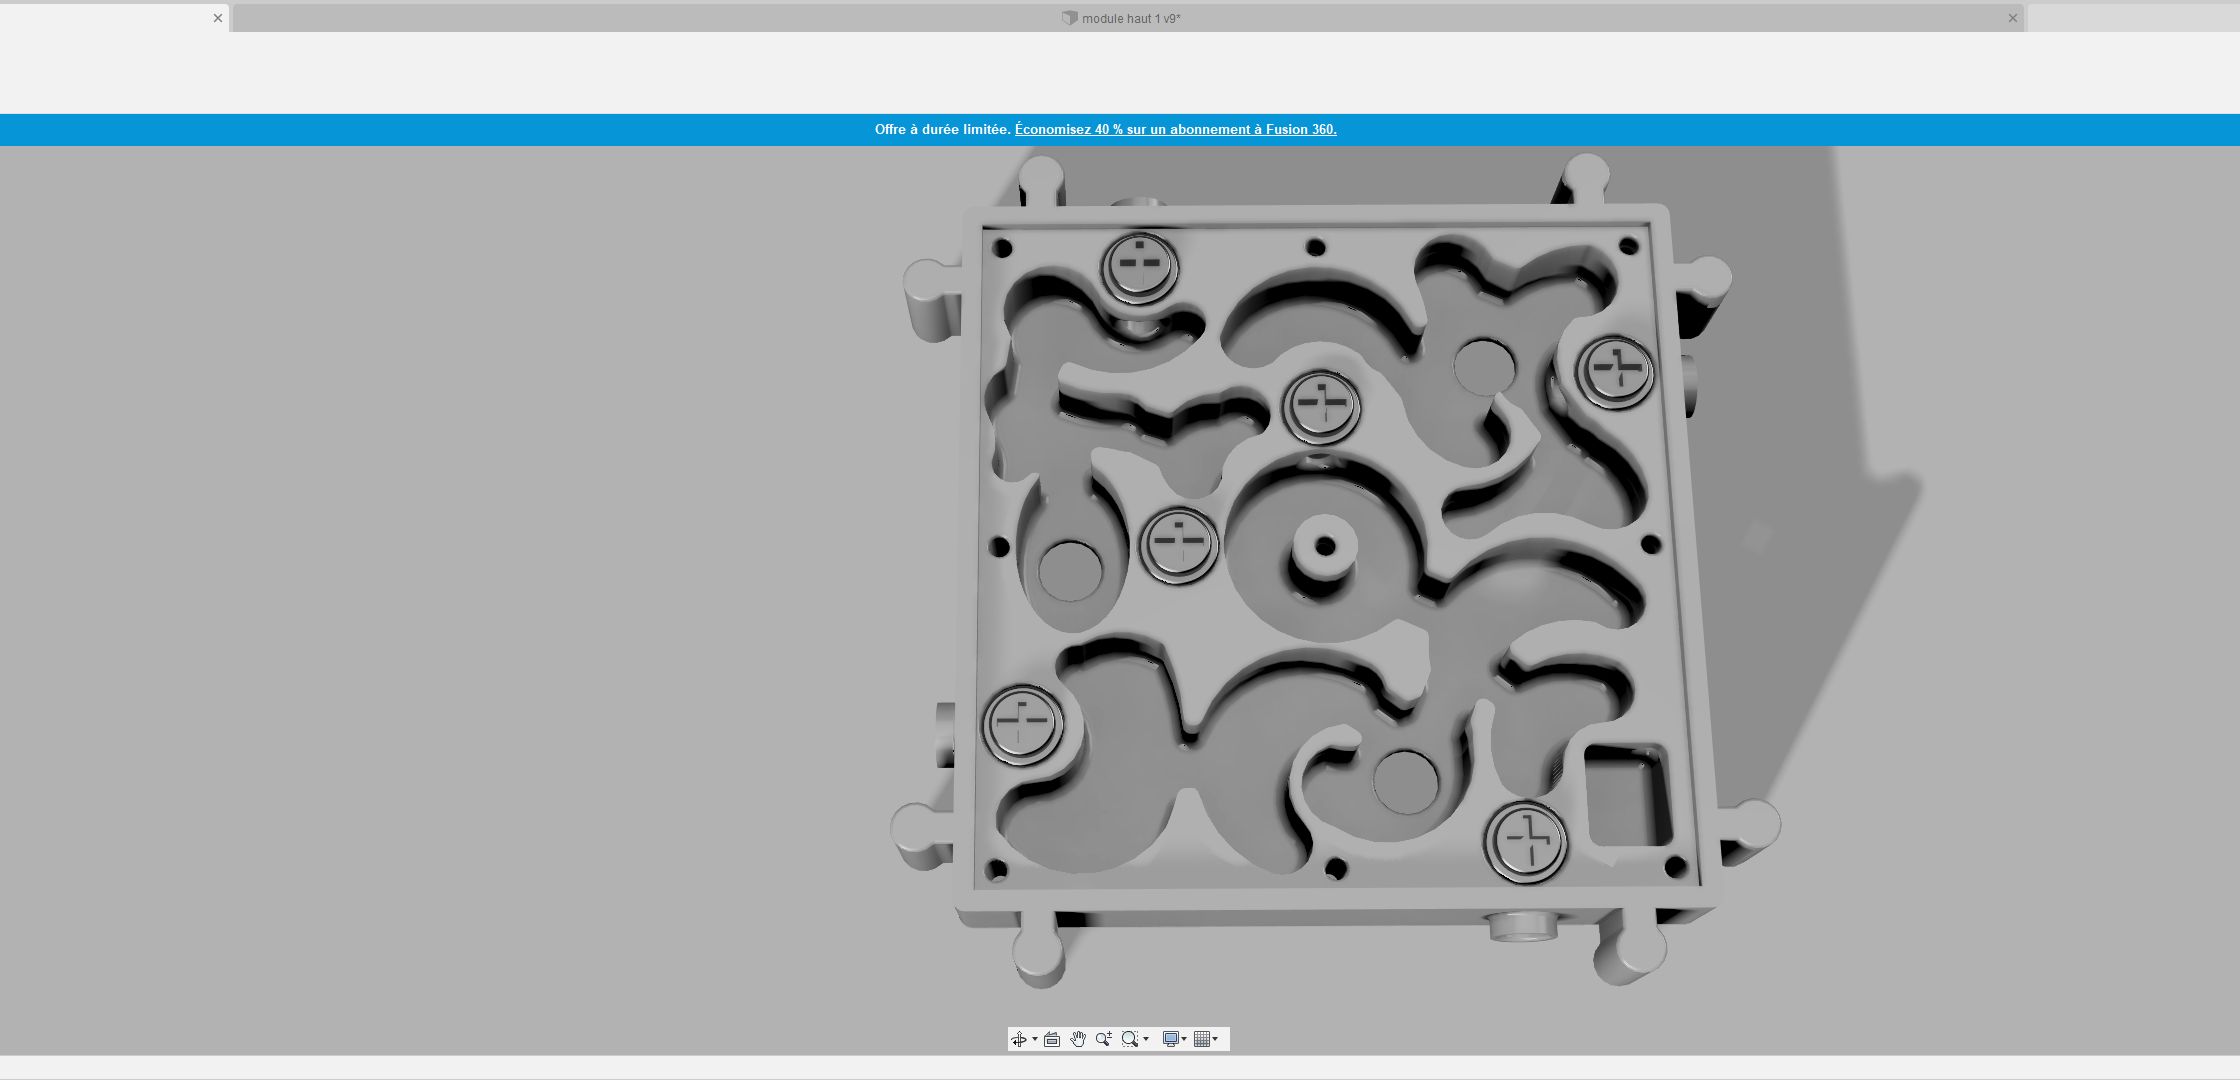
Task: Click the Zoom Window magnifier icon
Action: (1130, 1039)
